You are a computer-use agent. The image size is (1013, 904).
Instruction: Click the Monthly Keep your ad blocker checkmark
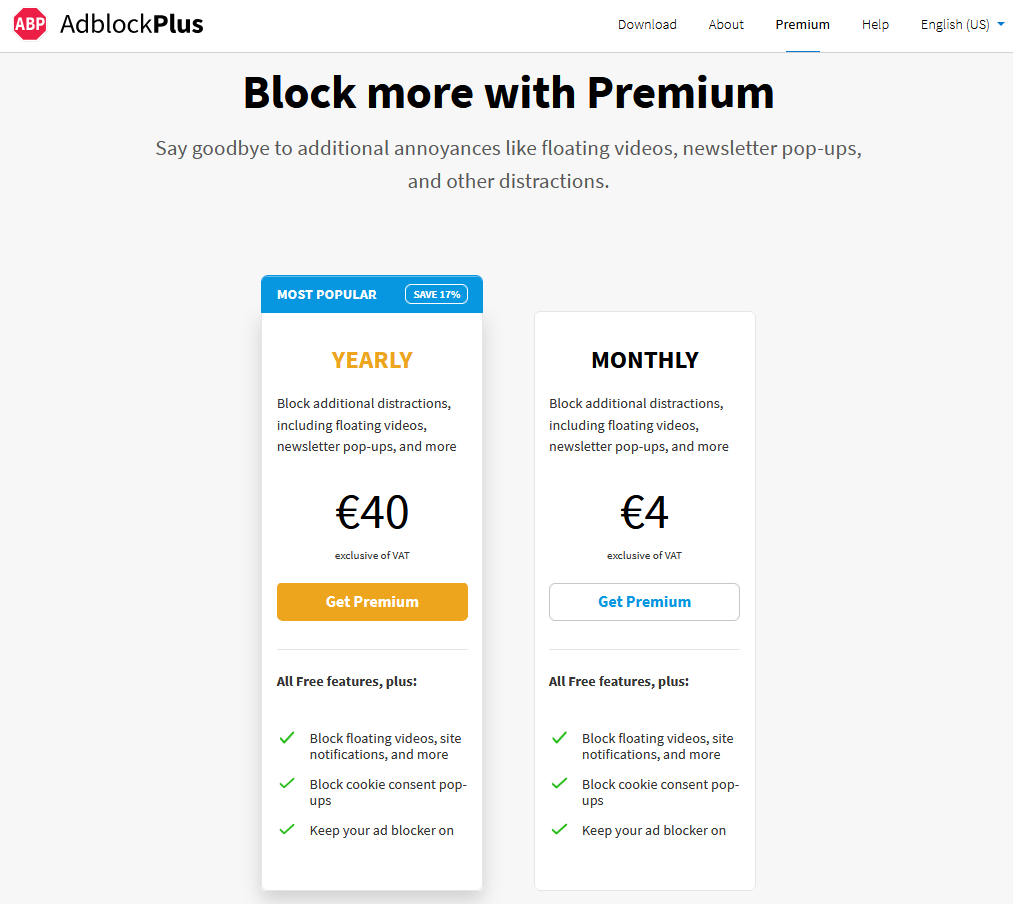(559, 829)
